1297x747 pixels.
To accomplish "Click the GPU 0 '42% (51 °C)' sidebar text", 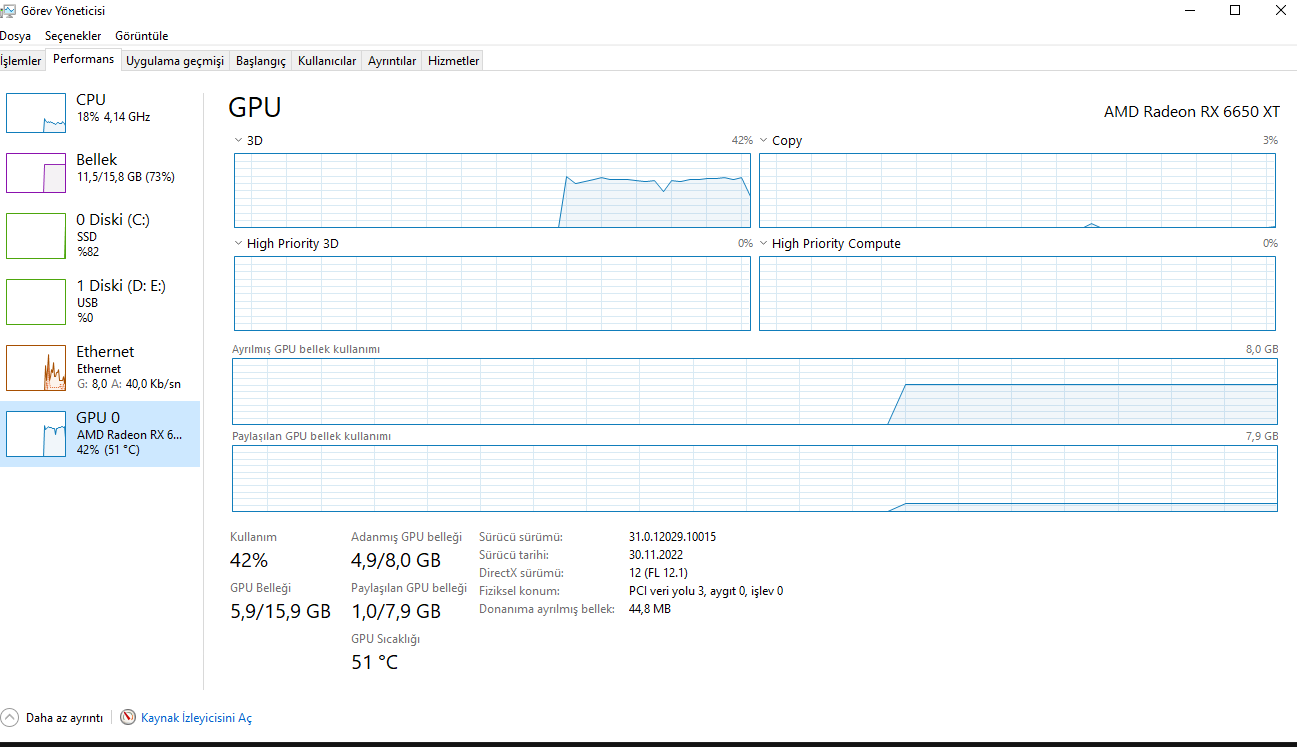I will pyautogui.click(x=108, y=450).
